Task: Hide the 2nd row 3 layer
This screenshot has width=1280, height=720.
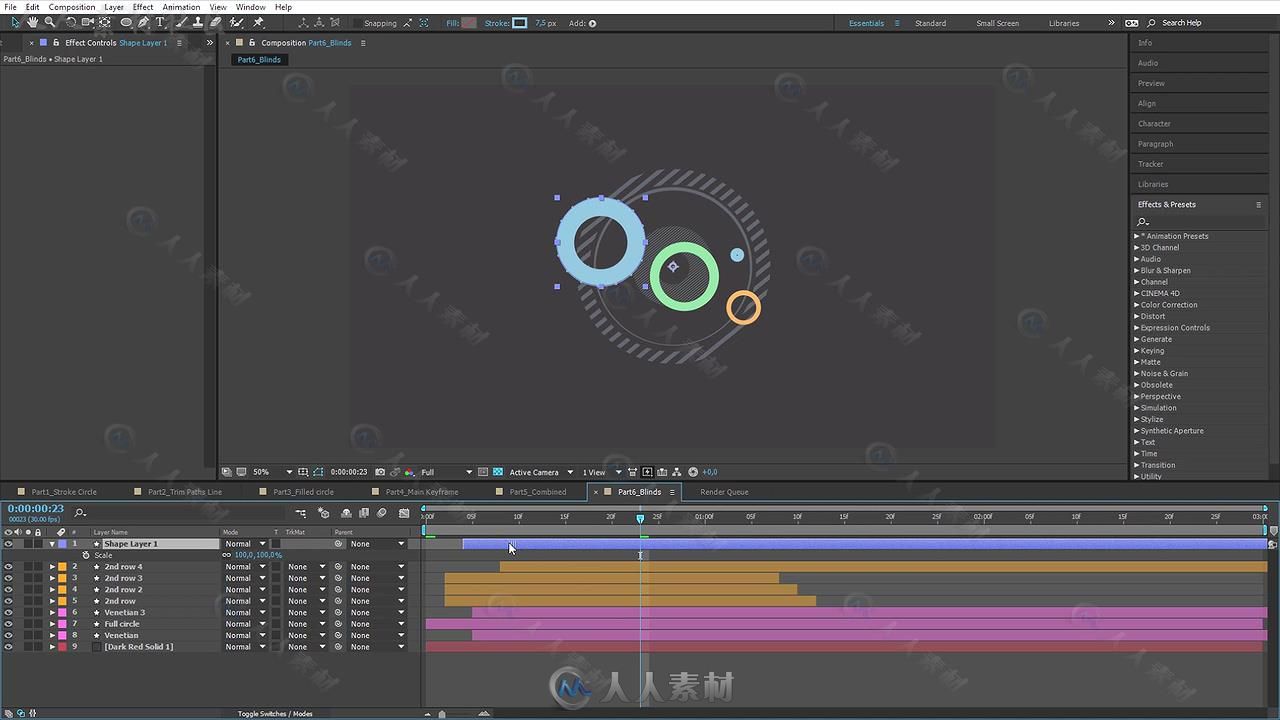Action: 8,578
